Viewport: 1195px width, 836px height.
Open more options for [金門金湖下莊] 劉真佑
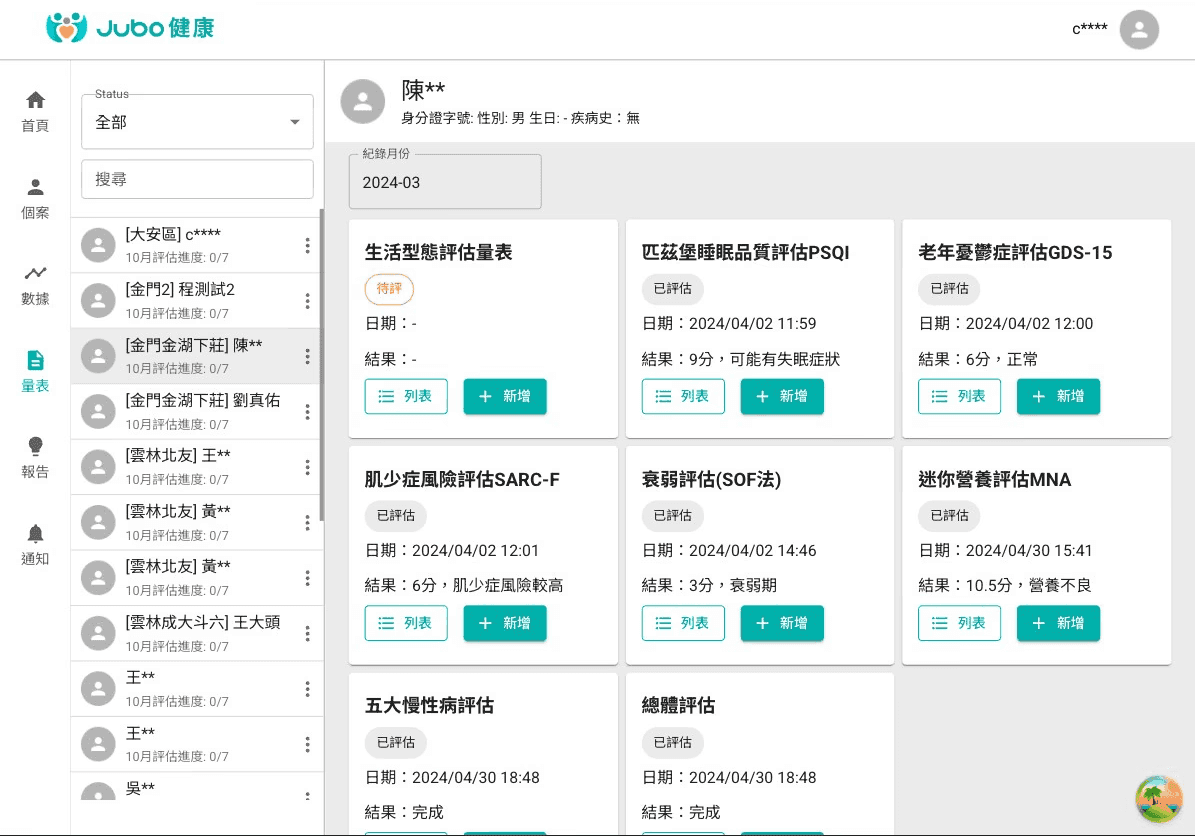pyautogui.click(x=307, y=412)
